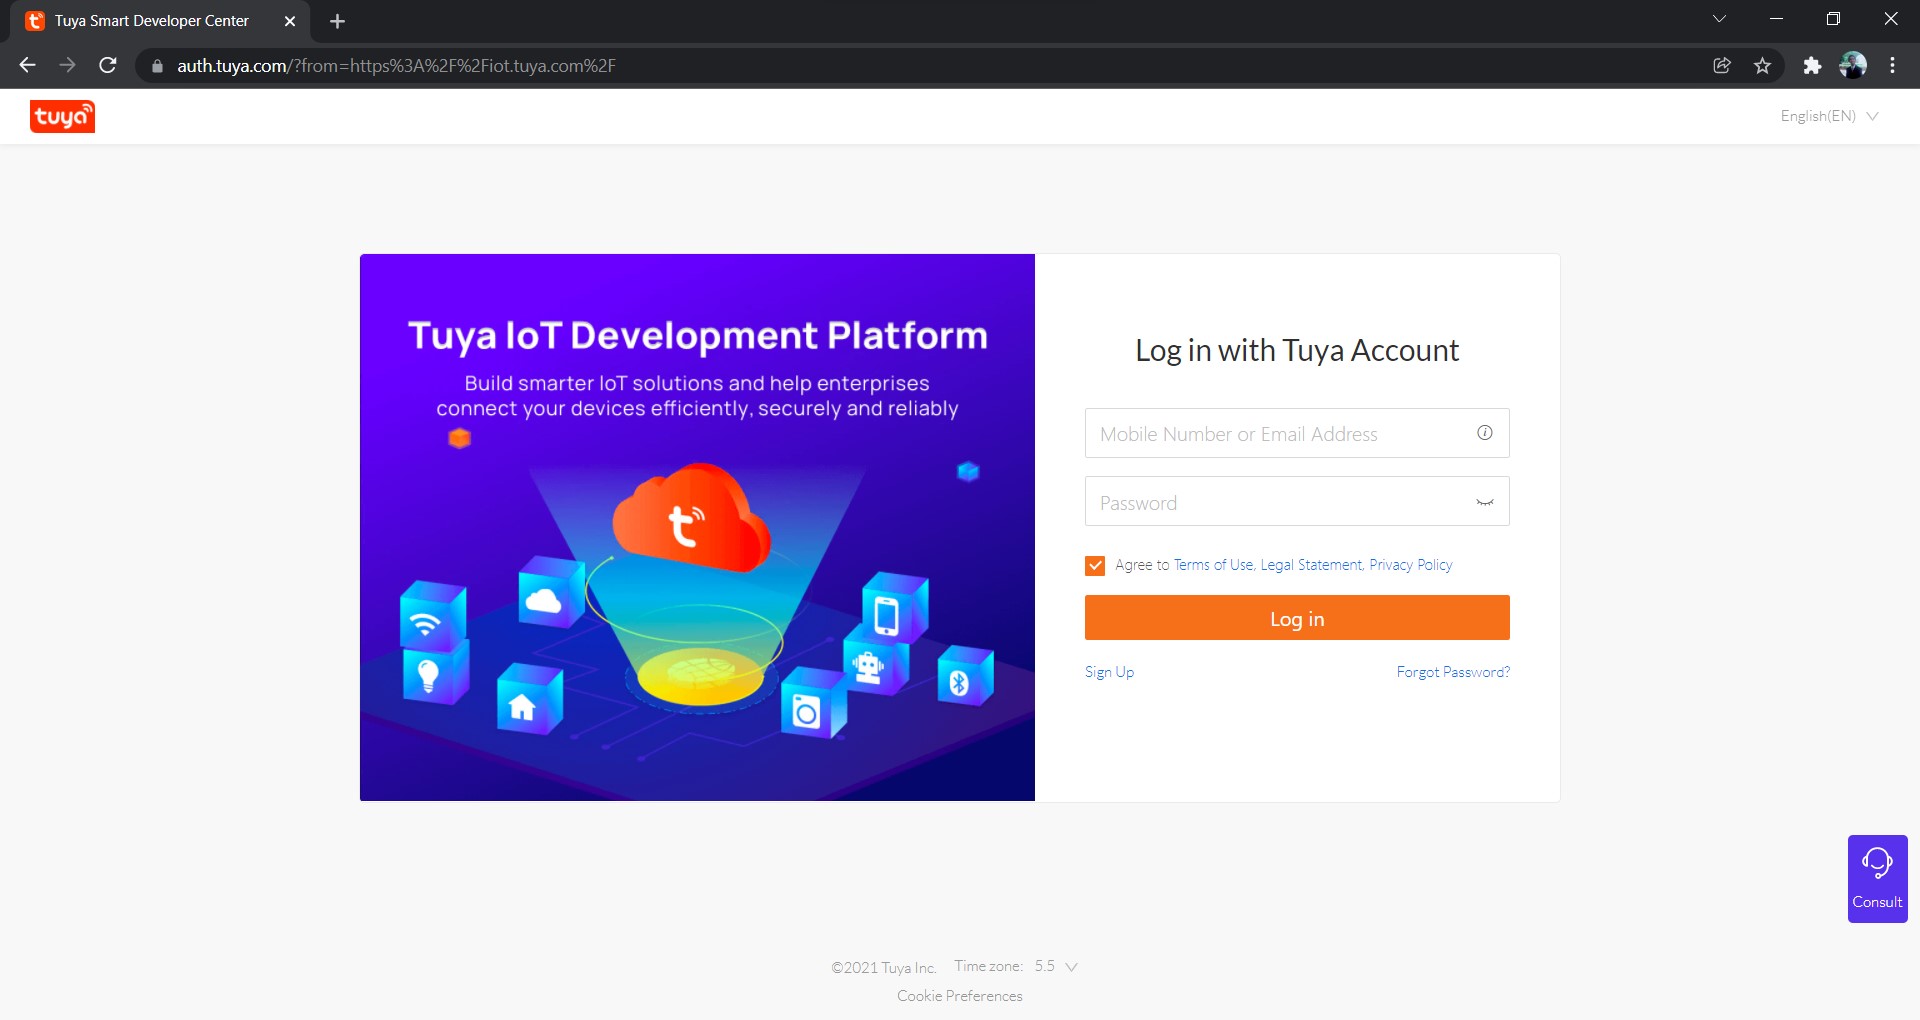This screenshot has height=1020, width=1920.
Task: Click Forgot Password? link
Action: coord(1453,672)
